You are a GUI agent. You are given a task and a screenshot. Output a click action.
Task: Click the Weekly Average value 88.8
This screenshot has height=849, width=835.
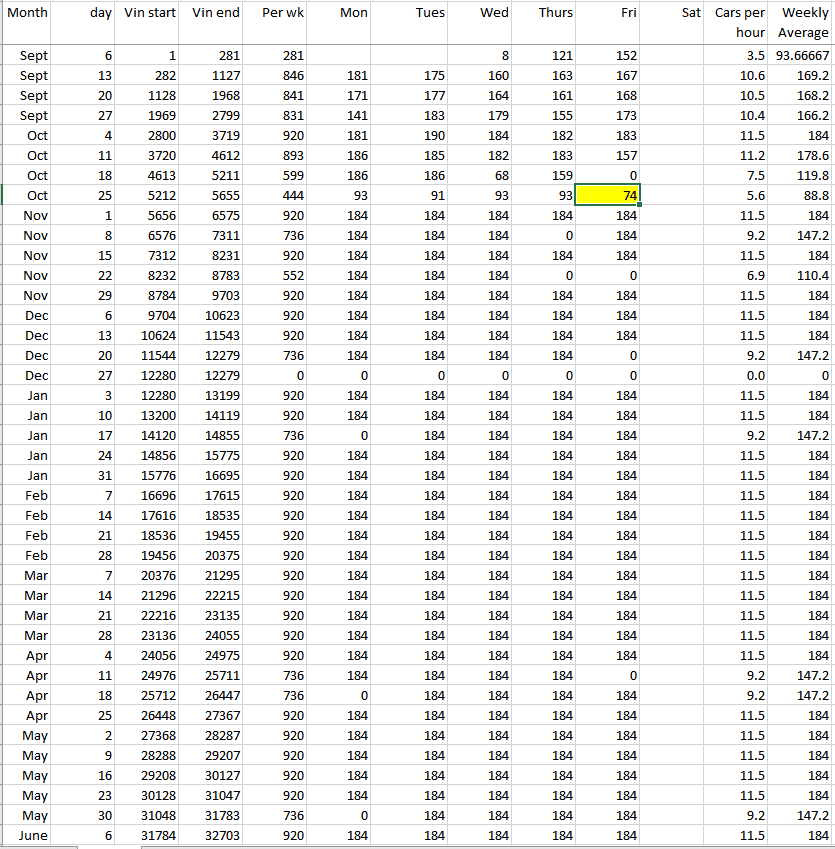click(x=803, y=195)
